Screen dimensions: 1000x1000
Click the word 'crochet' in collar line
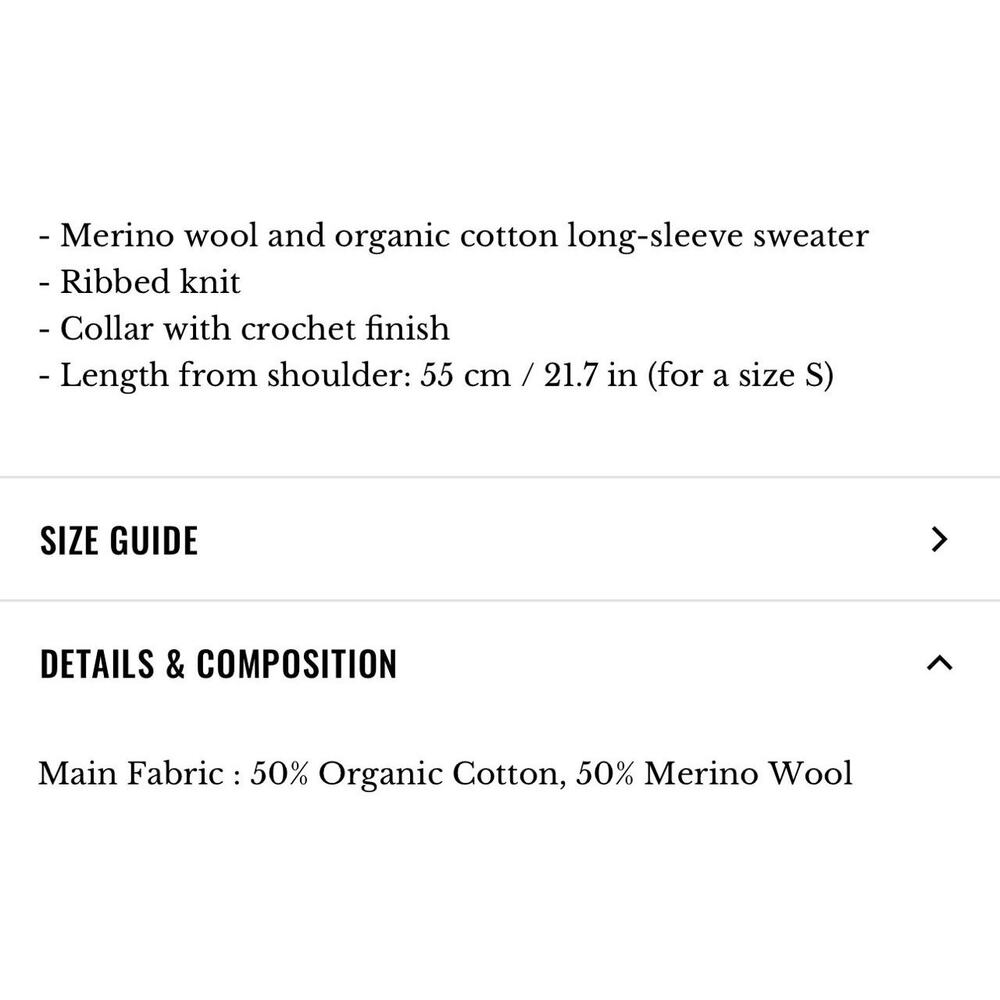298,328
